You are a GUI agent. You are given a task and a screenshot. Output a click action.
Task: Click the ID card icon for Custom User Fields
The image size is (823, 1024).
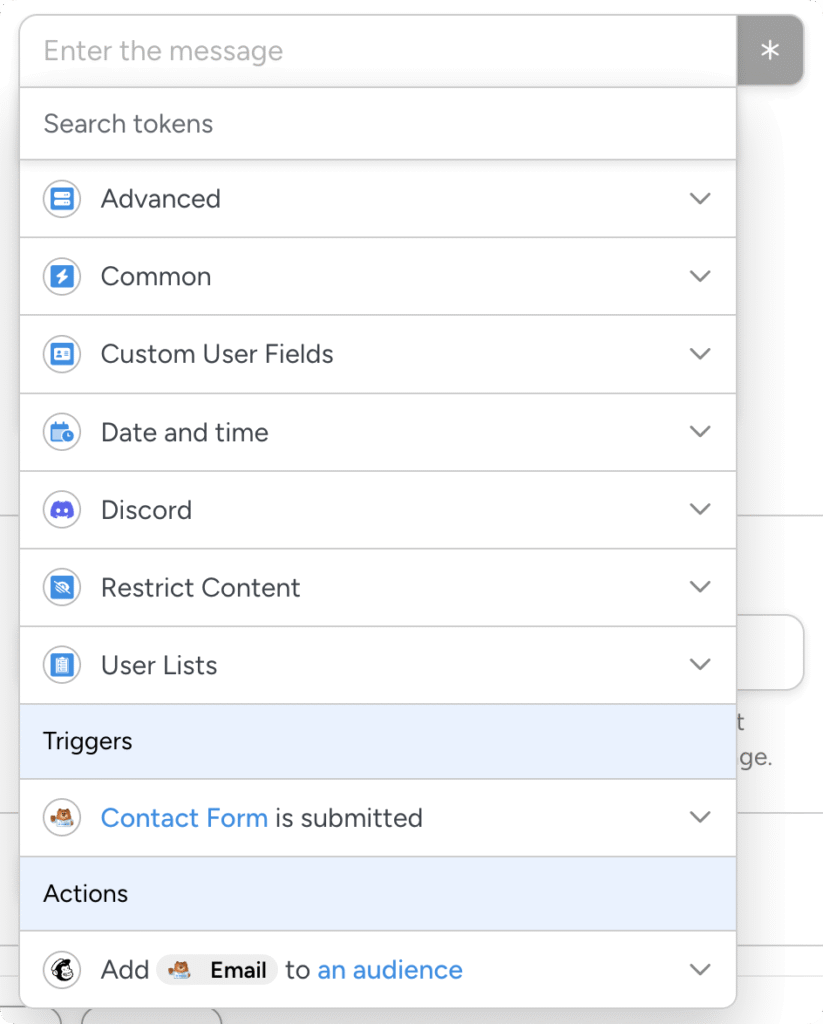[61, 354]
